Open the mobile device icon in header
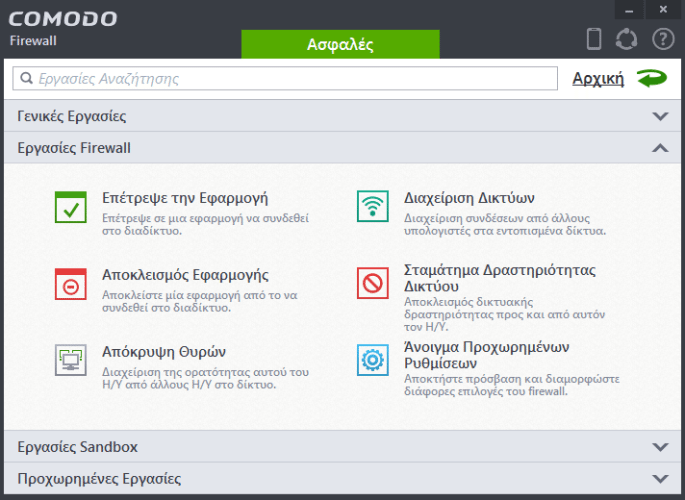Viewport: 685px width, 500px height. [x=594, y=39]
